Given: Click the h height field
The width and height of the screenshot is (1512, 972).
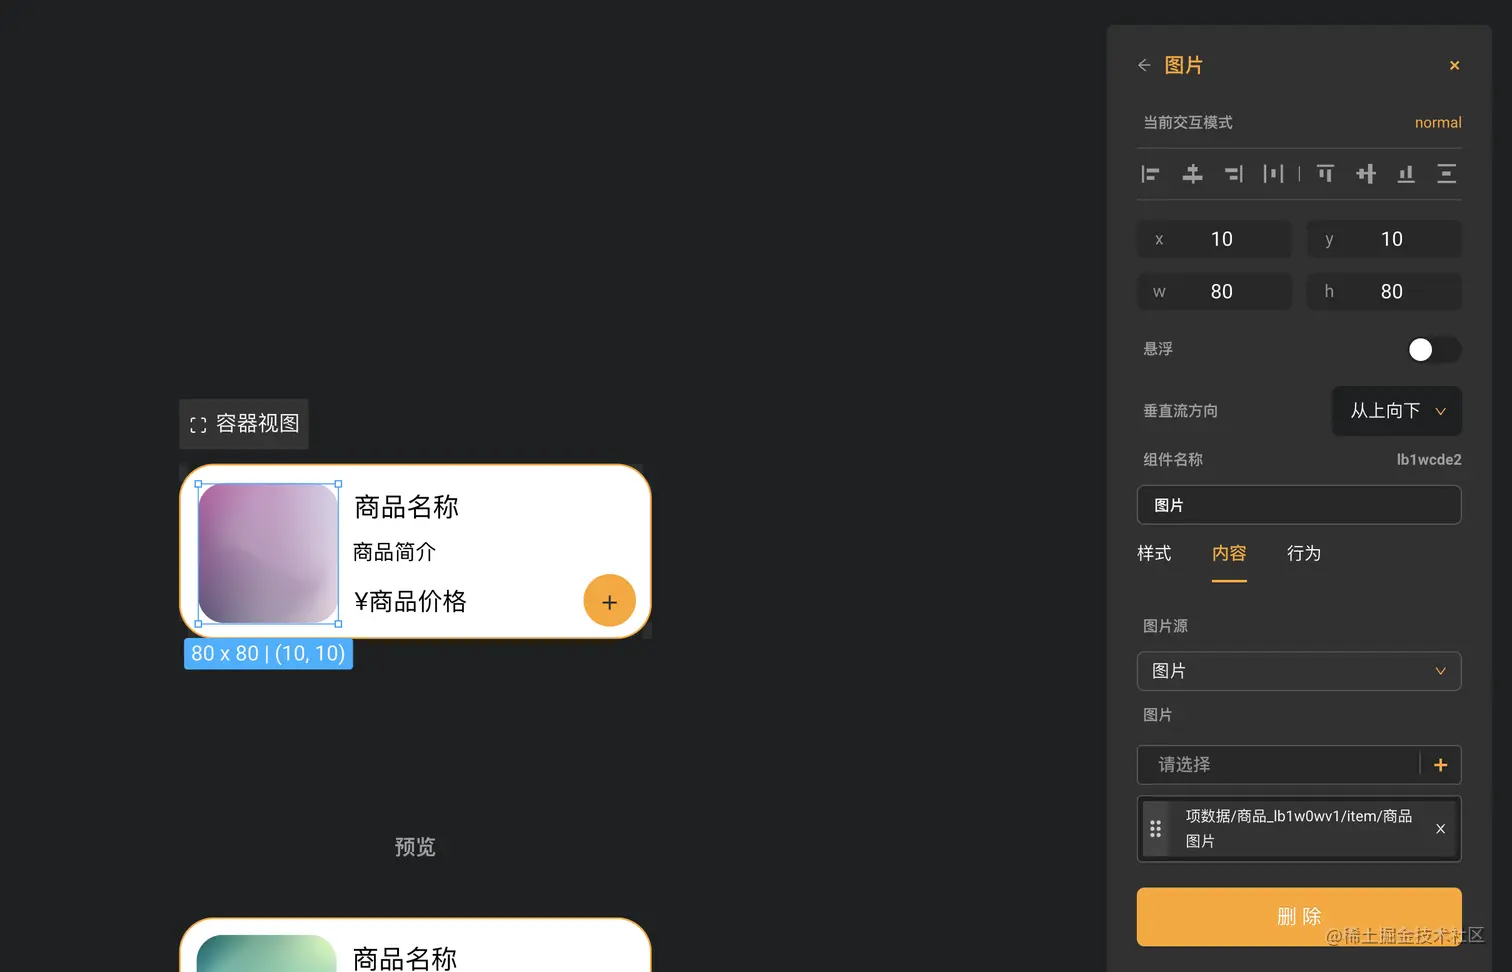Looking at the screenshot, I should [1384, 292].
